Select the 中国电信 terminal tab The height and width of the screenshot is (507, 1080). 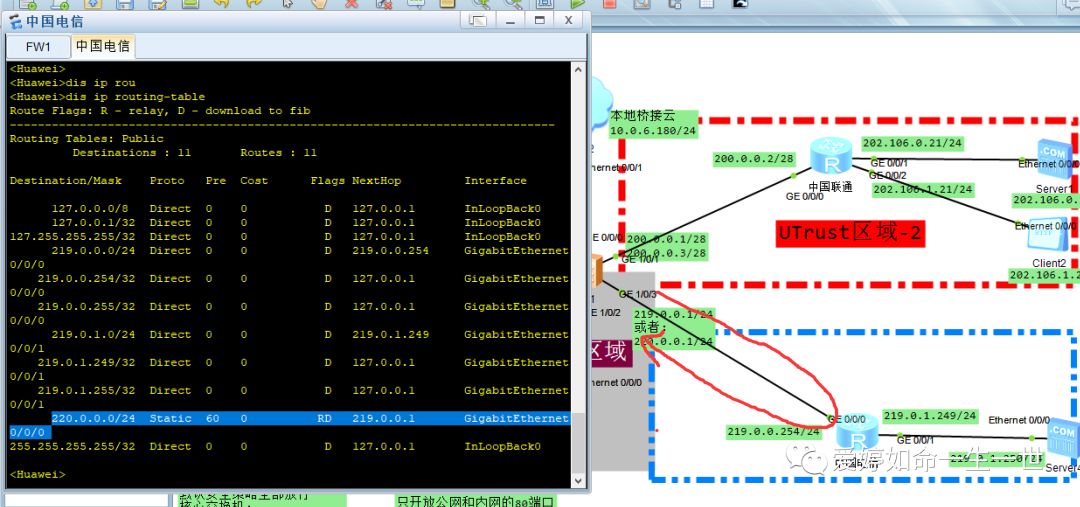click(x=103, y=47)
